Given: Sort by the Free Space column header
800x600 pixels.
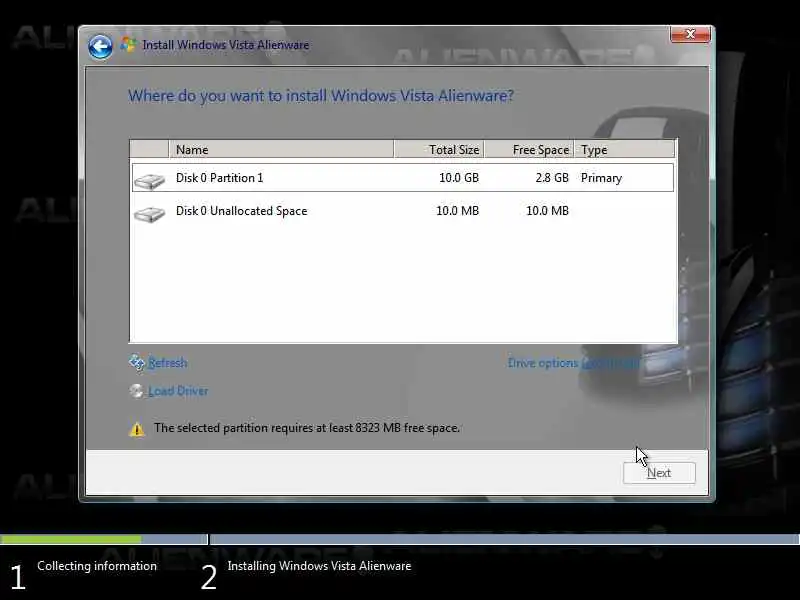Looking at the screenshot, I should click(529, 149).
